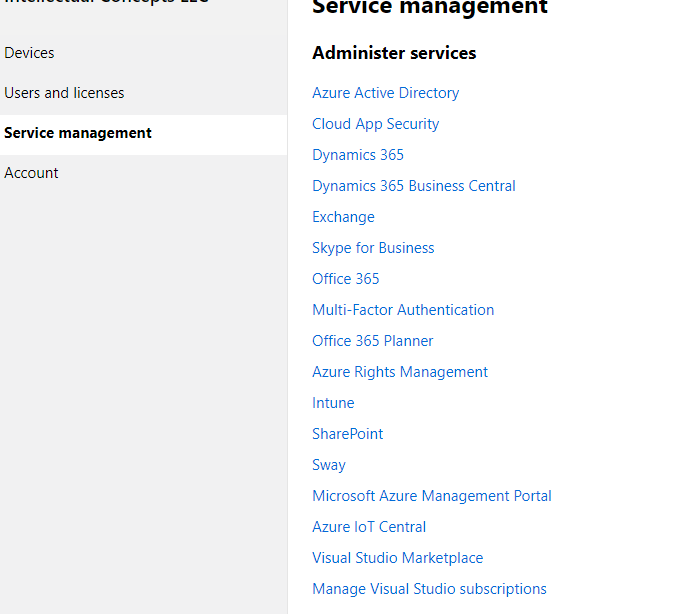This screenshot has width=697, height=614.
Task: Open Multi-Factor Authentication settings link
Action: [x=403, y=310]
